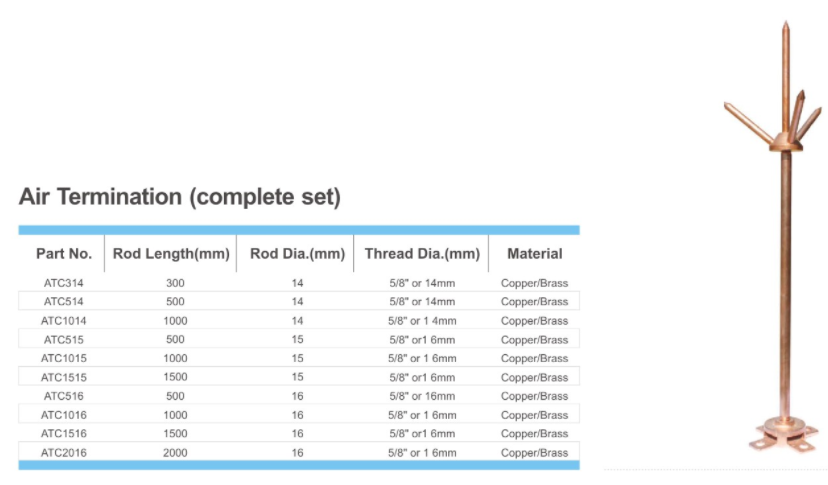Image resolution: width=828 pixels, height=485 pixels.
Task: Click the ATC1014 part number cell
Action: tap(62, 321)
